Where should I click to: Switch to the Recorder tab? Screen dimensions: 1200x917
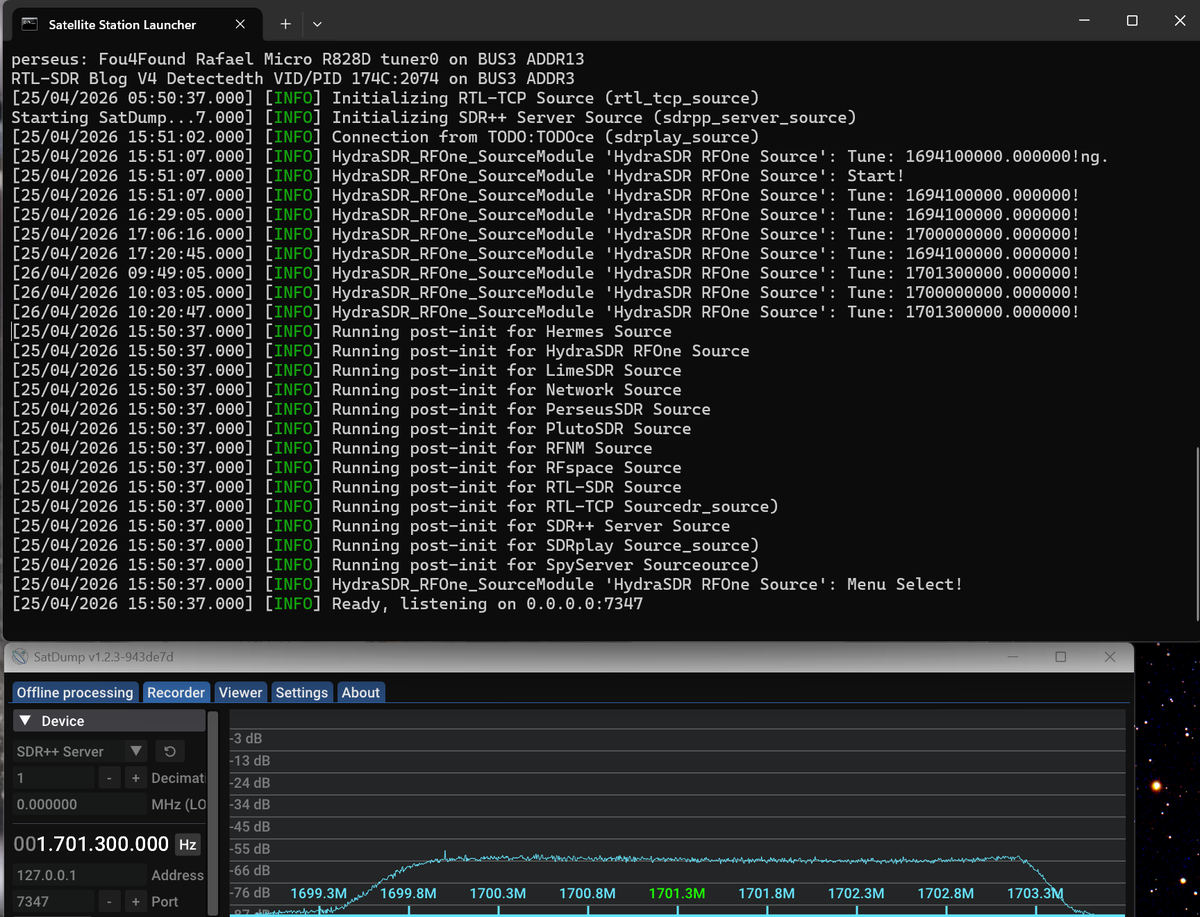coord(176,692)
